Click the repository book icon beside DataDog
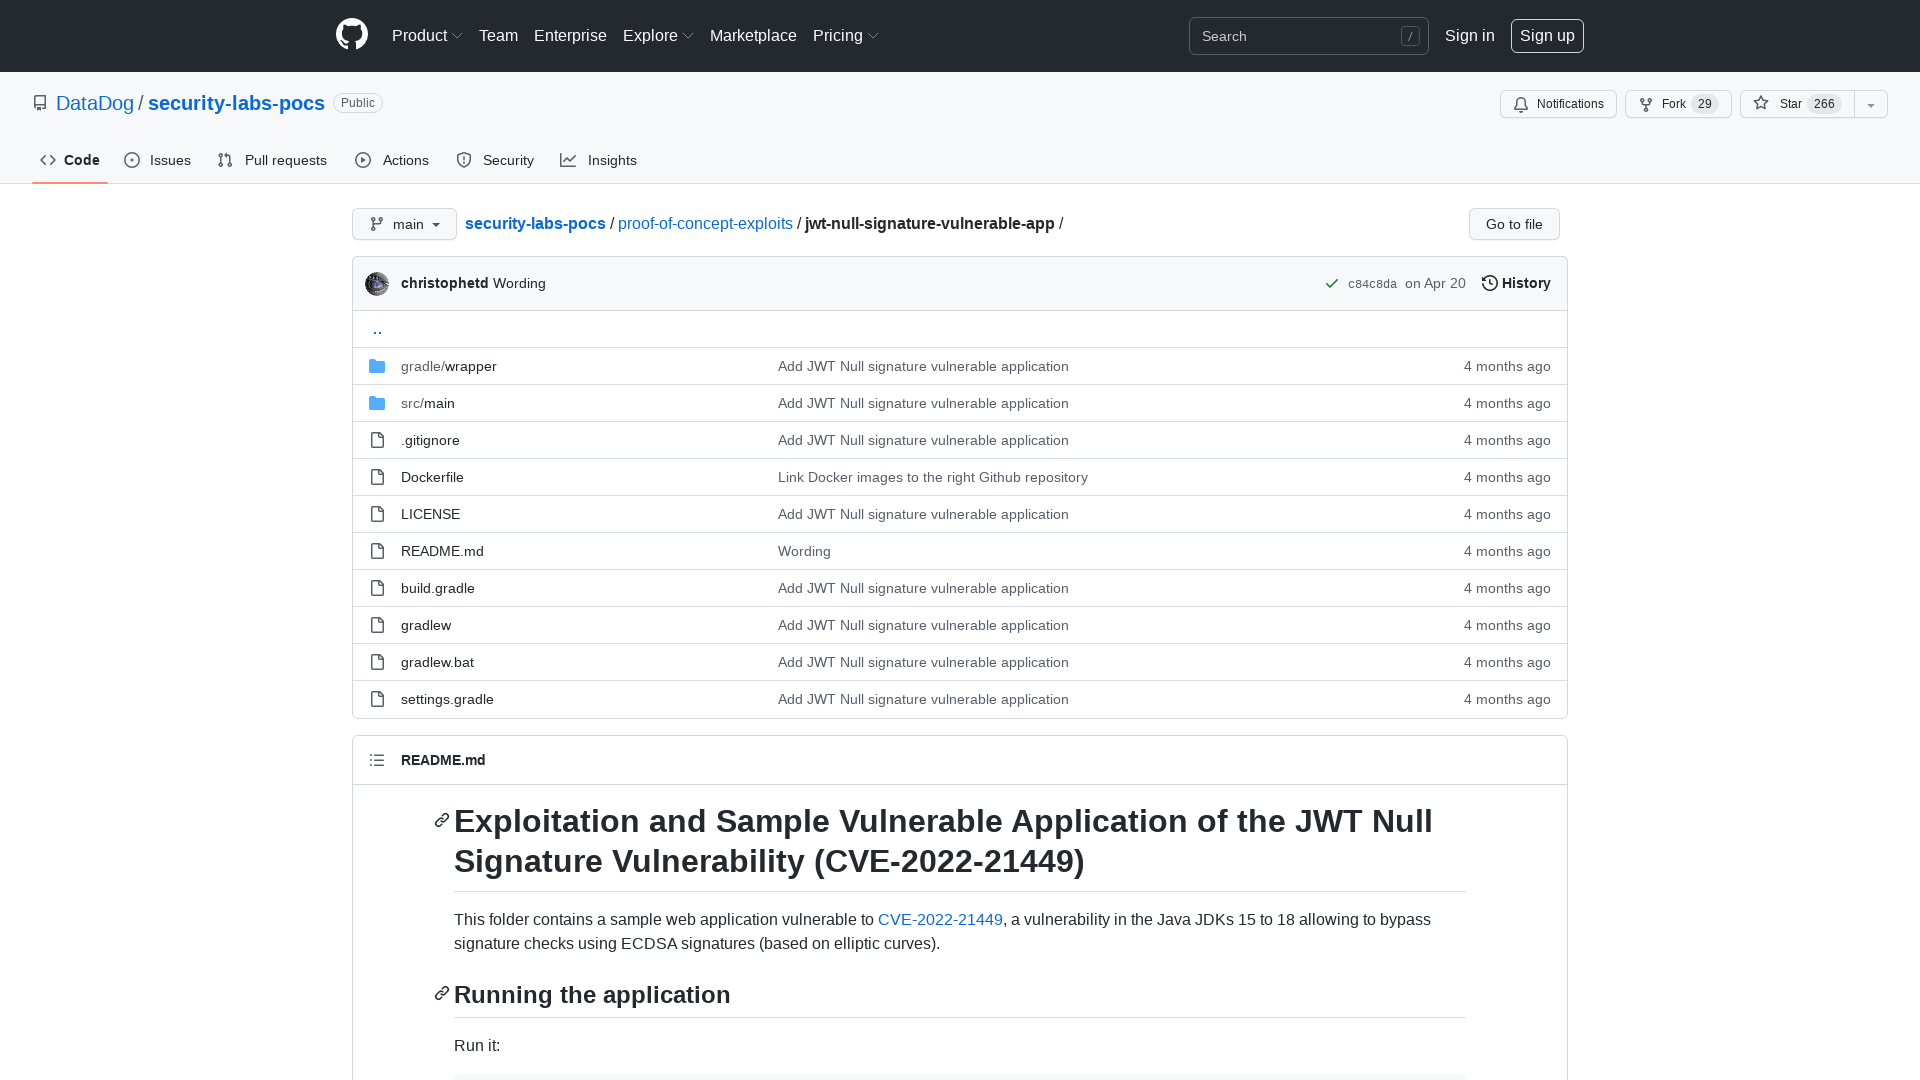 click(x=40, y=103)
